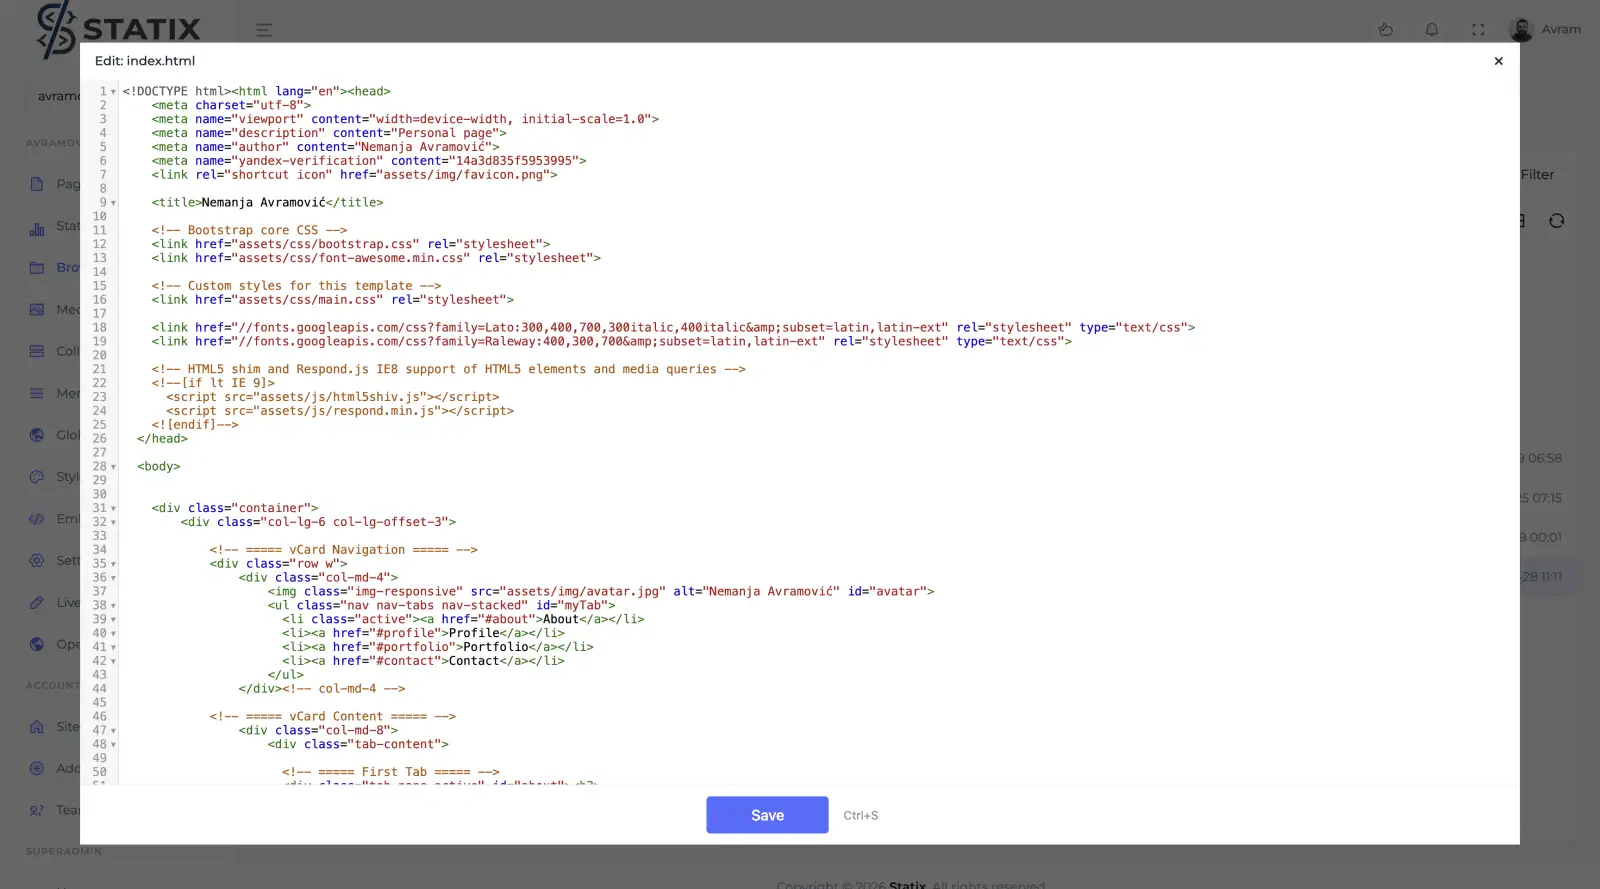Open the Embed code-brackets icon in sidebar

point(37,519)
